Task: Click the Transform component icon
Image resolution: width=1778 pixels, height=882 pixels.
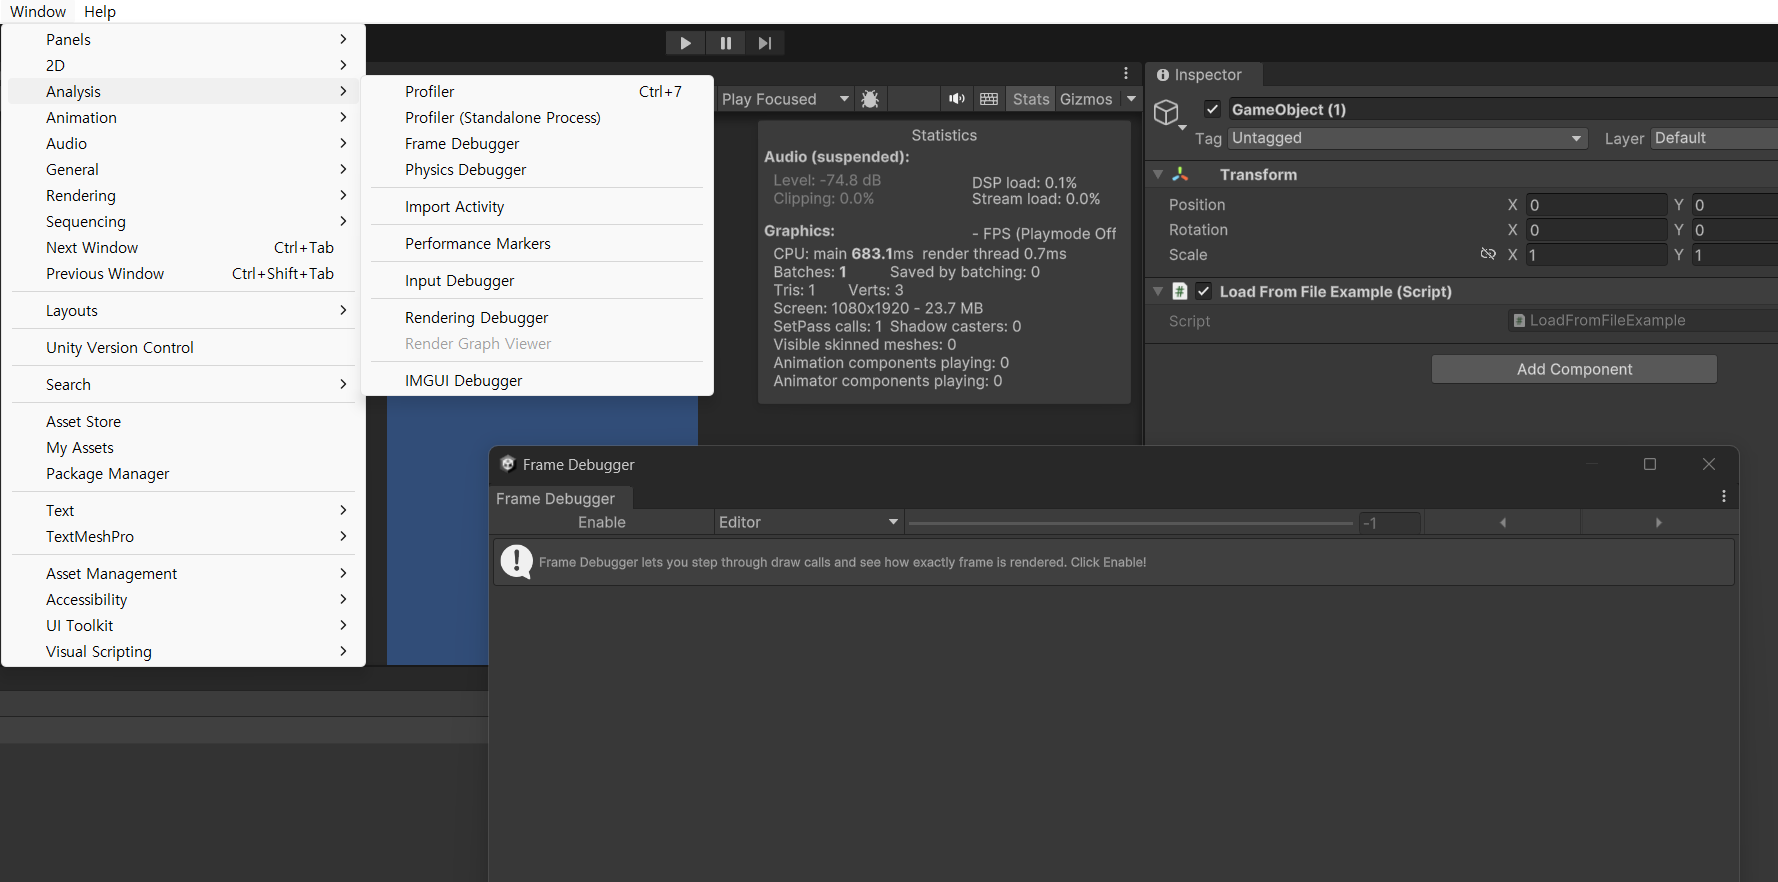Action: coord(1181,174)
